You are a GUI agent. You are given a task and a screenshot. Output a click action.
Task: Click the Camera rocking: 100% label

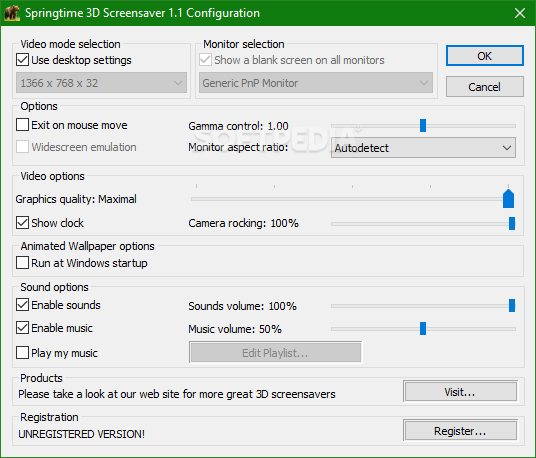coord(243,223)
